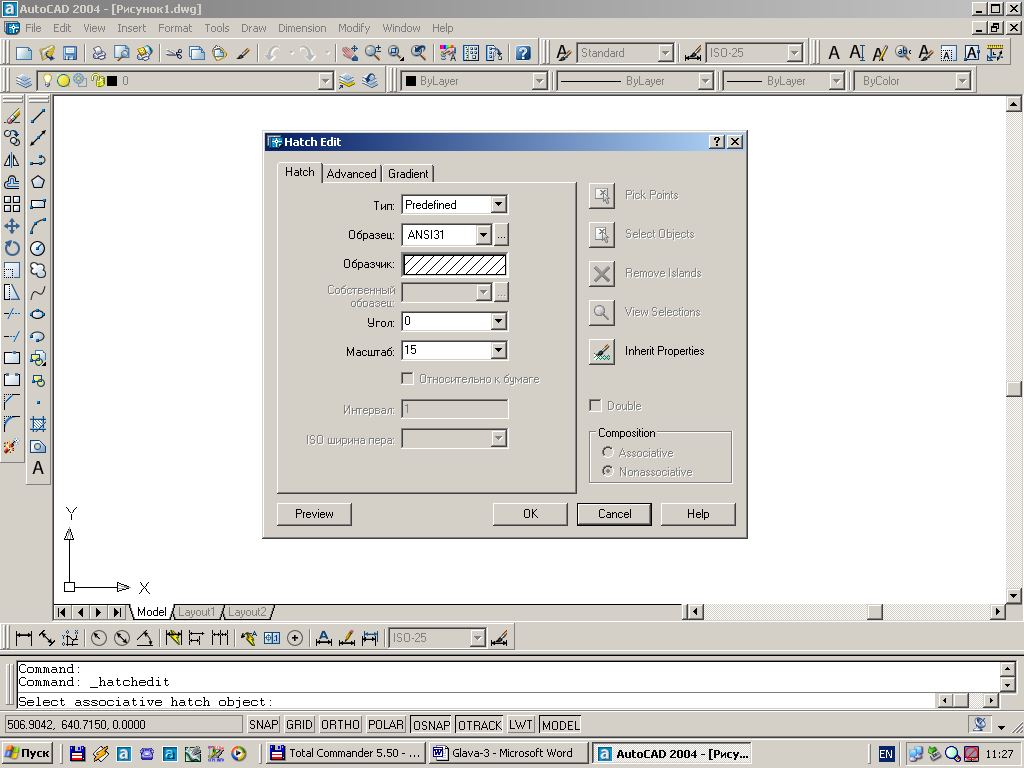Toggle GRID mode in status bar
The width and height of the screenshot is (1024, 768).
coord(299,725)
